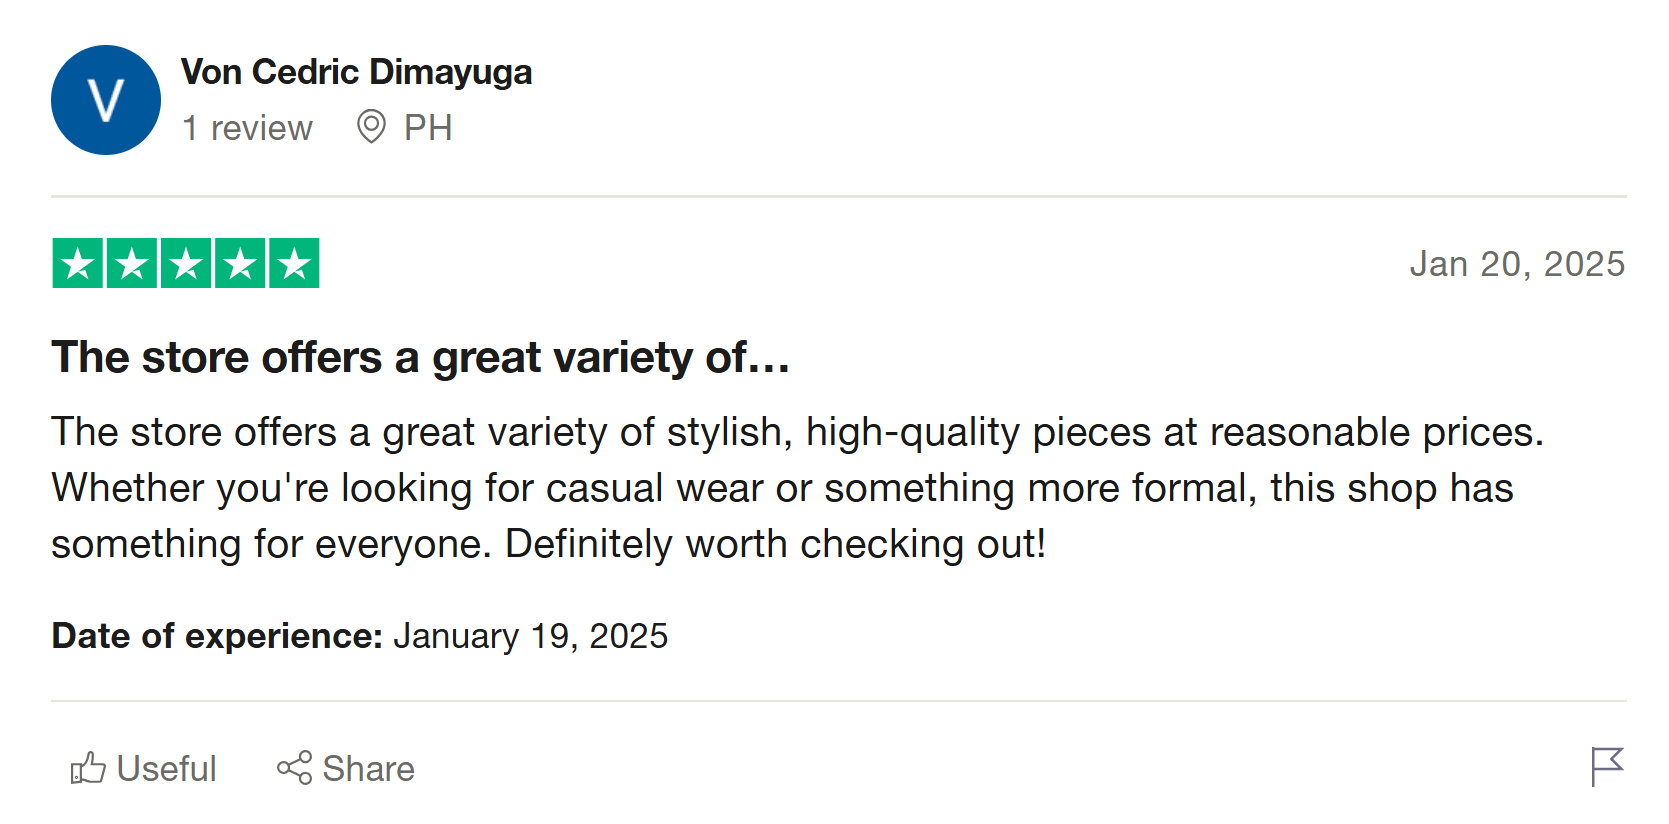The width and height of the screenshot is (1669, 824).
Task: Flag this review using the flag icon
Action: pyautogui.click(x=1607, y=767)
